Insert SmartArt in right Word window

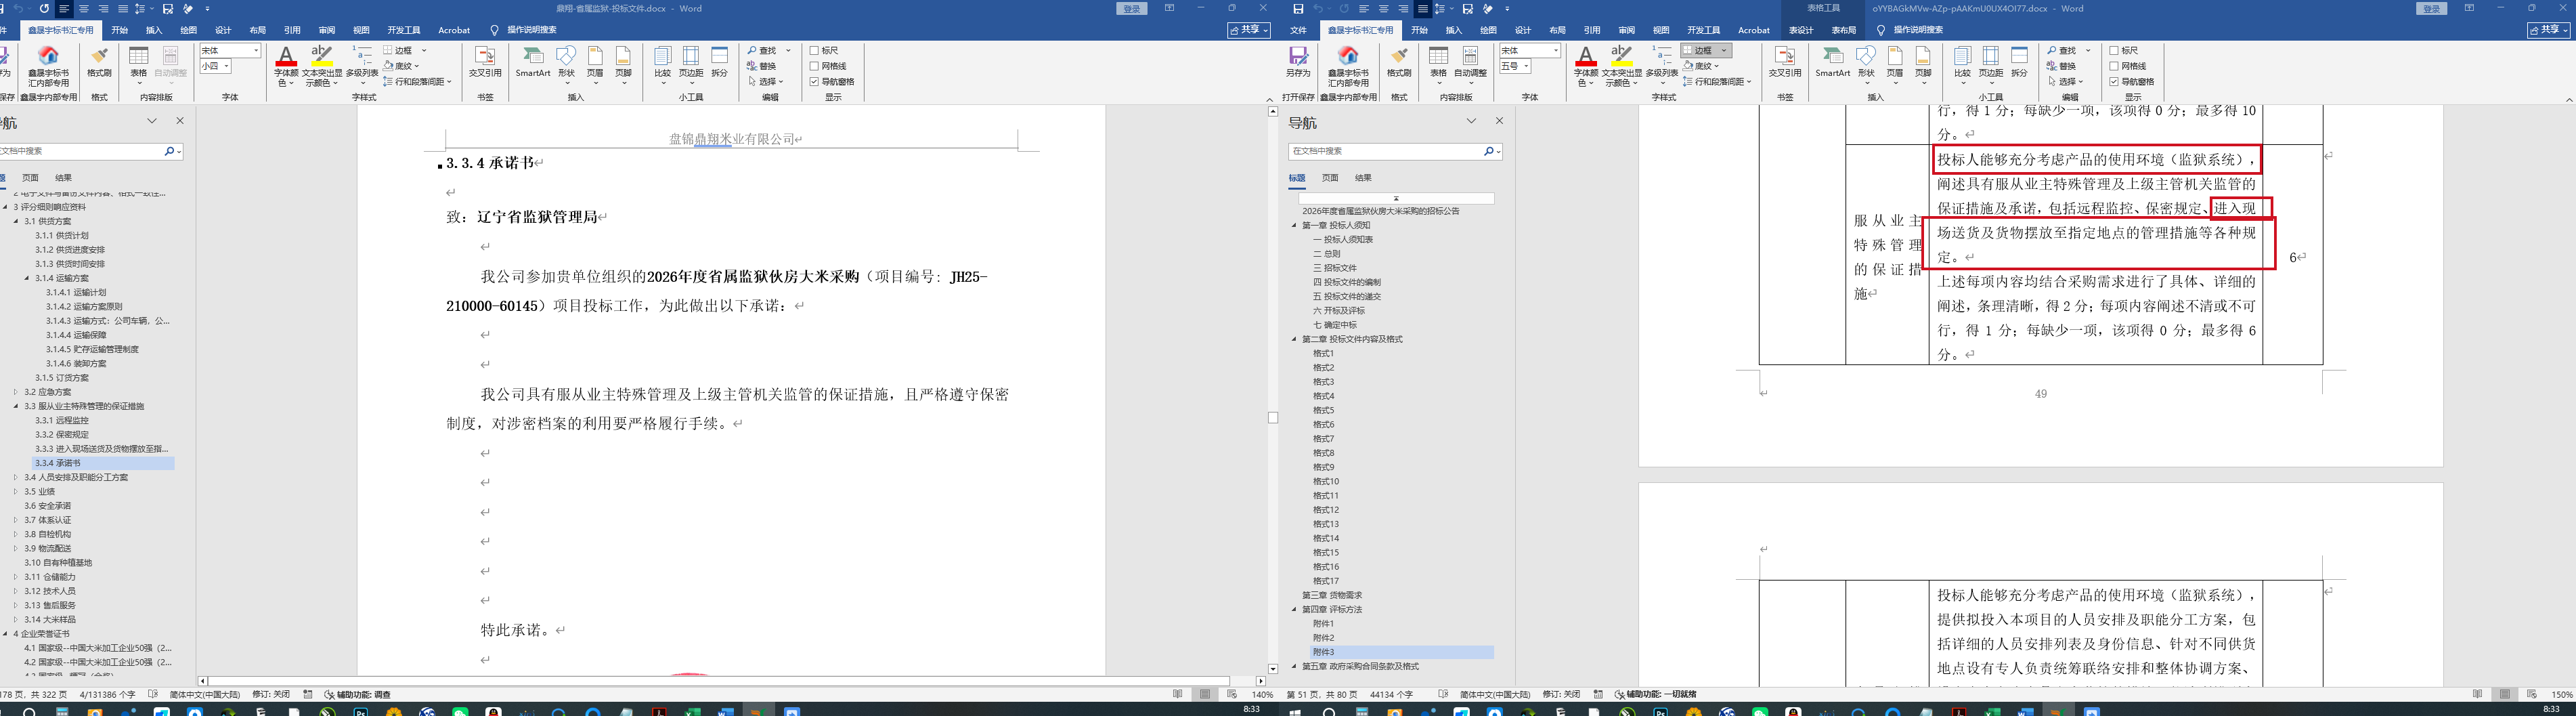pyautogui.click(x=1833, y=62)
